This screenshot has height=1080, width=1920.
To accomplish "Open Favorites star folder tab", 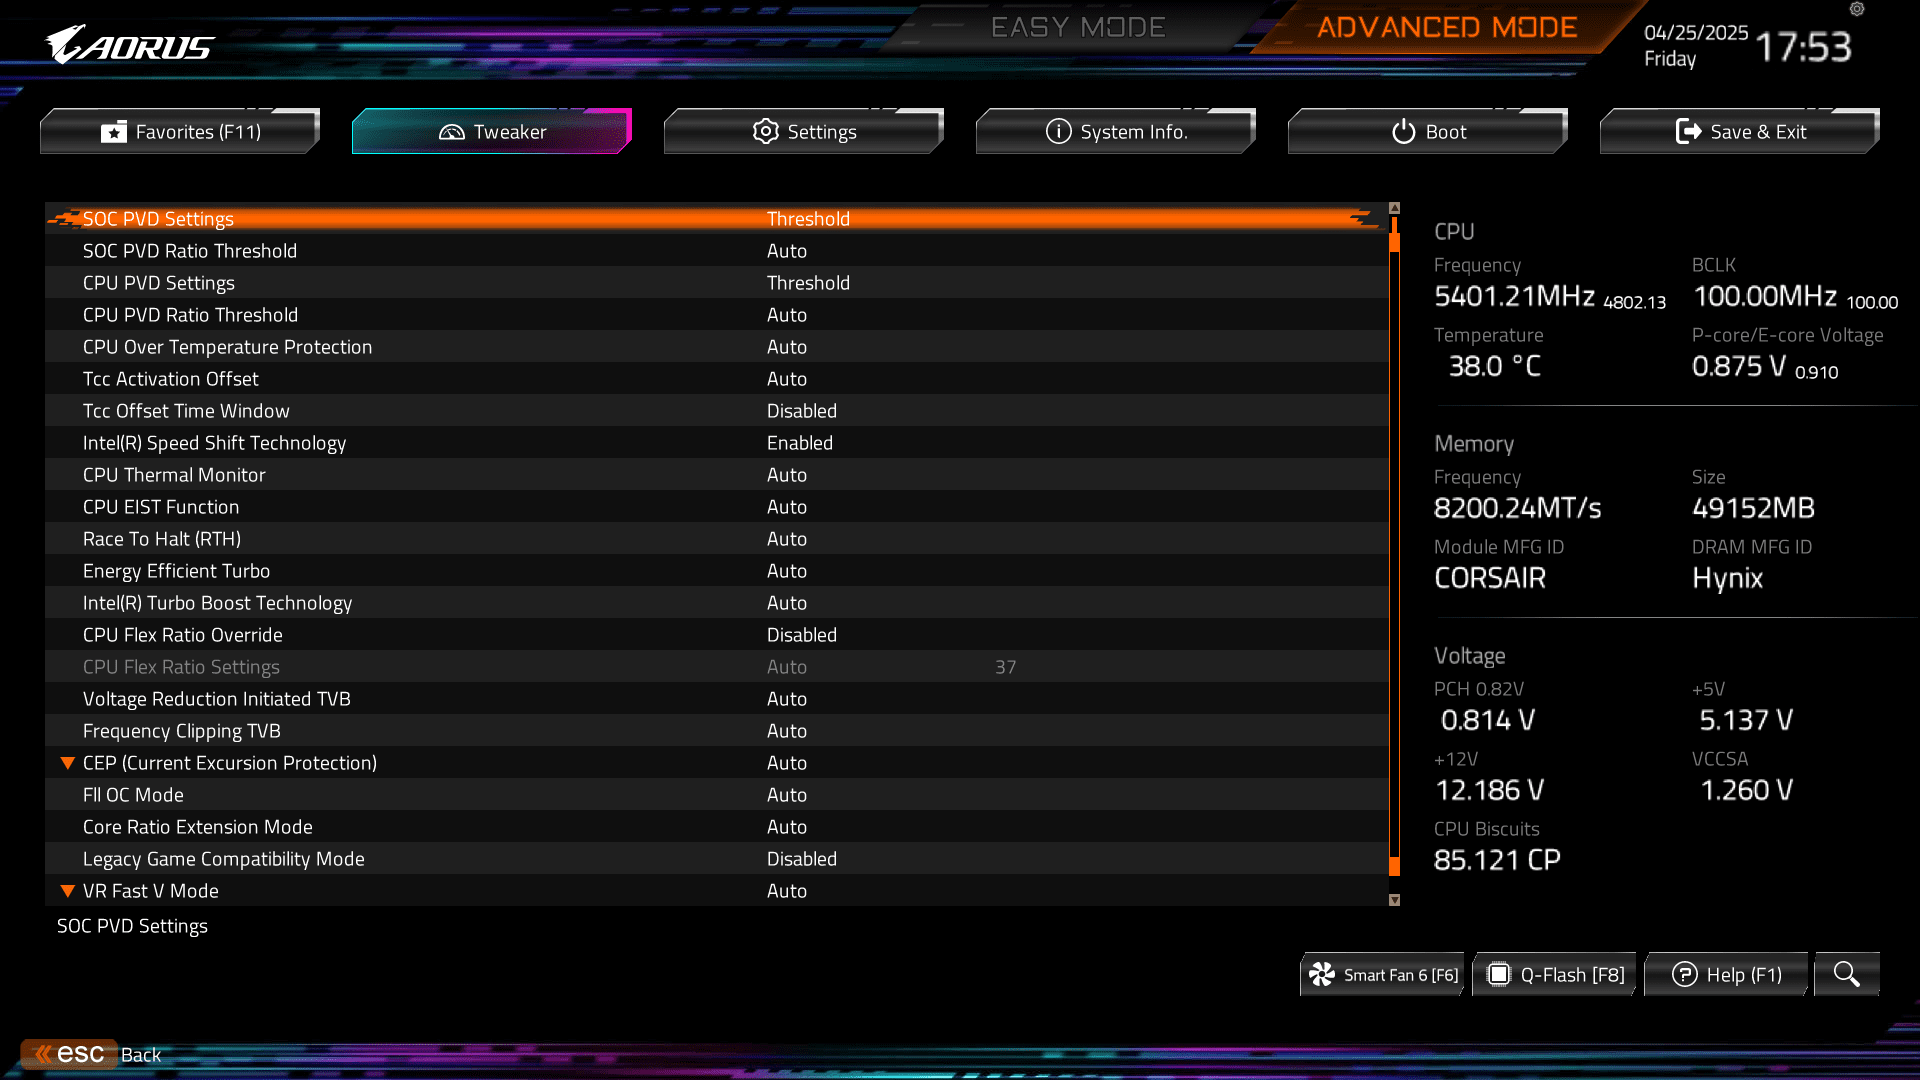I will coord(180,132).
